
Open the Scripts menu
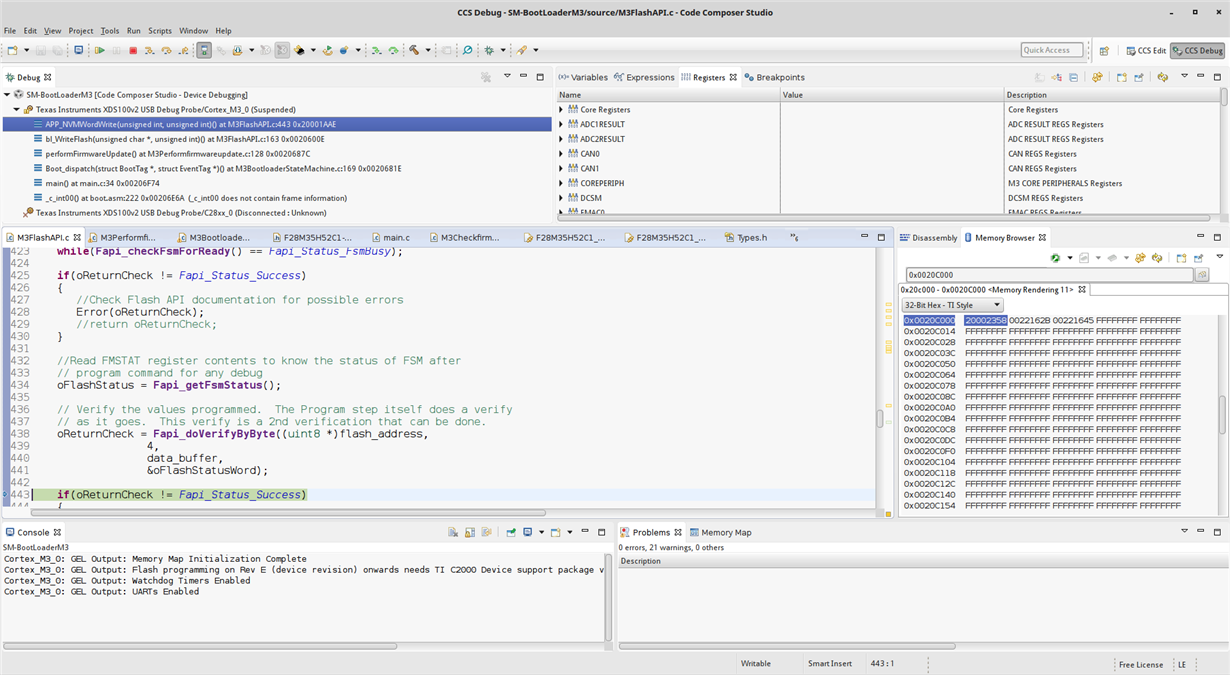[160, 31]
